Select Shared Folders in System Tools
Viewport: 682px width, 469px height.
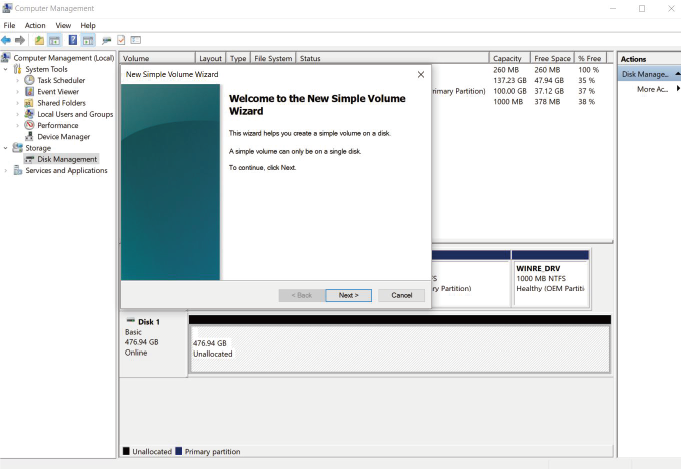(x=61, y=103)
